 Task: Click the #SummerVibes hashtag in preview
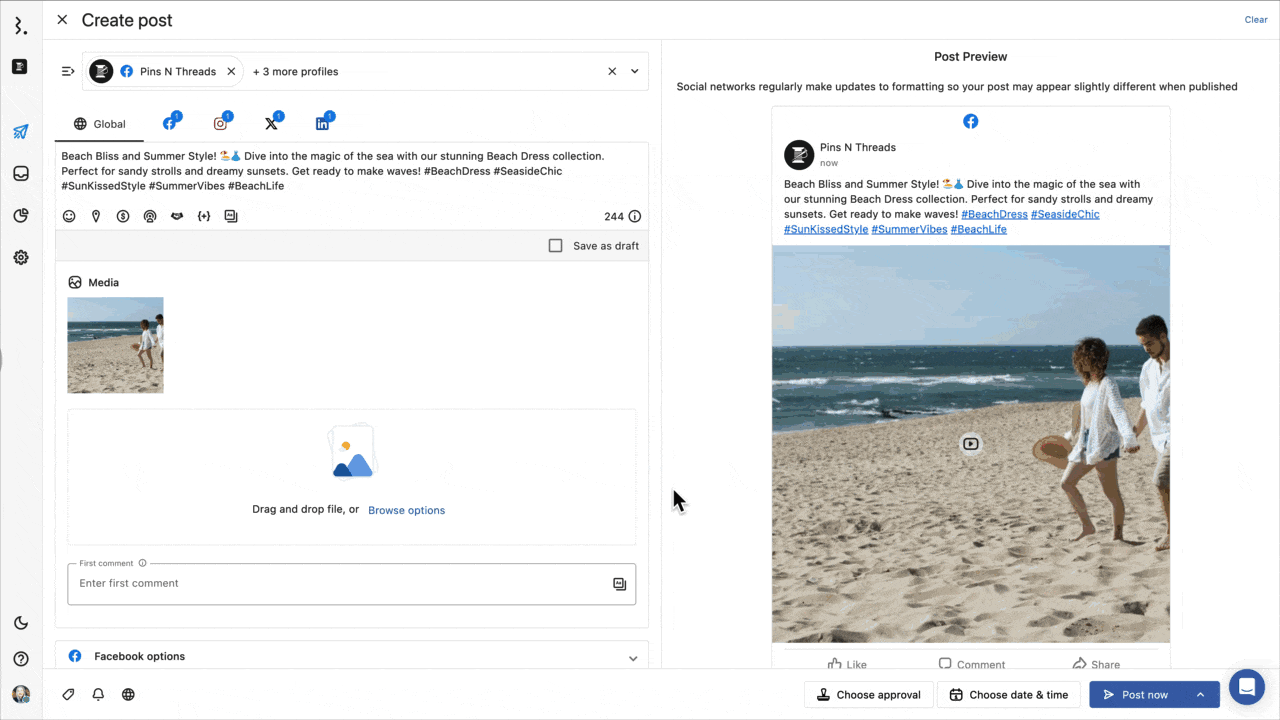pyautogui.click(x=909, y=229)
